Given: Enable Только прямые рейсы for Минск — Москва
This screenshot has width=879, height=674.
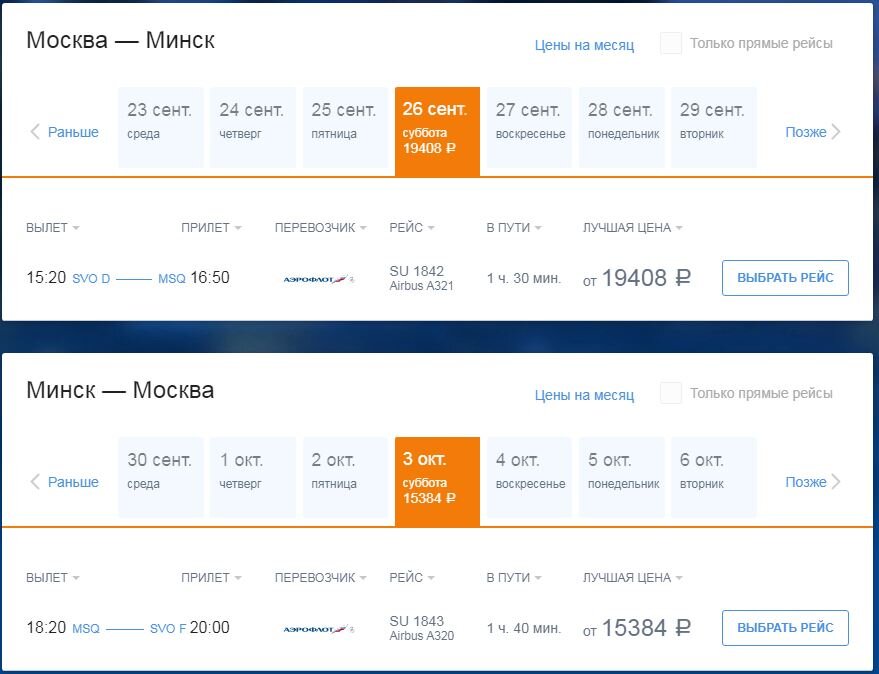Looking at the screenshot, I should [670, 394].
